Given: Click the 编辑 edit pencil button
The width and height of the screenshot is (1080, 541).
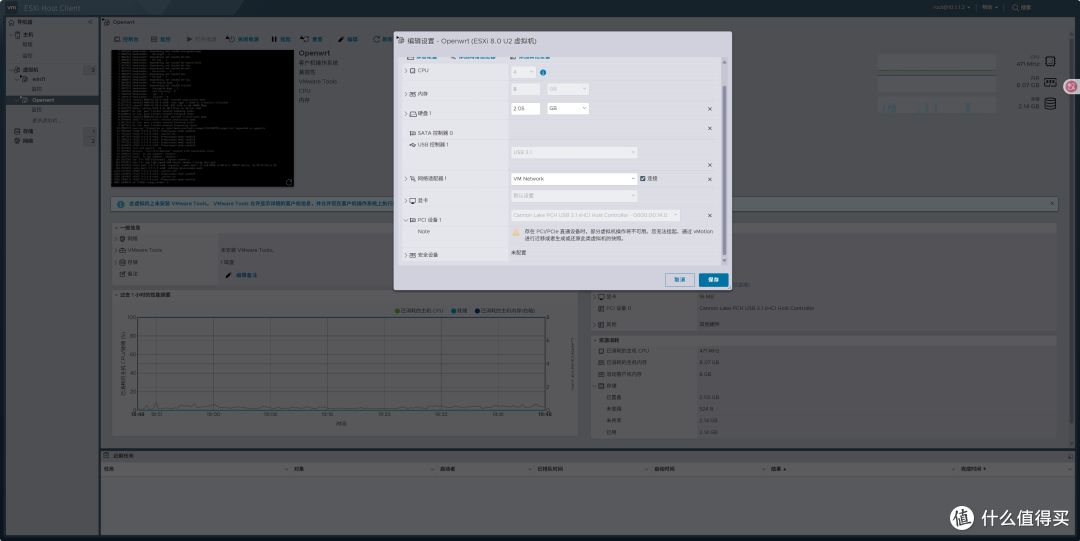Looking at the screenshot, I should coord(348,39).
